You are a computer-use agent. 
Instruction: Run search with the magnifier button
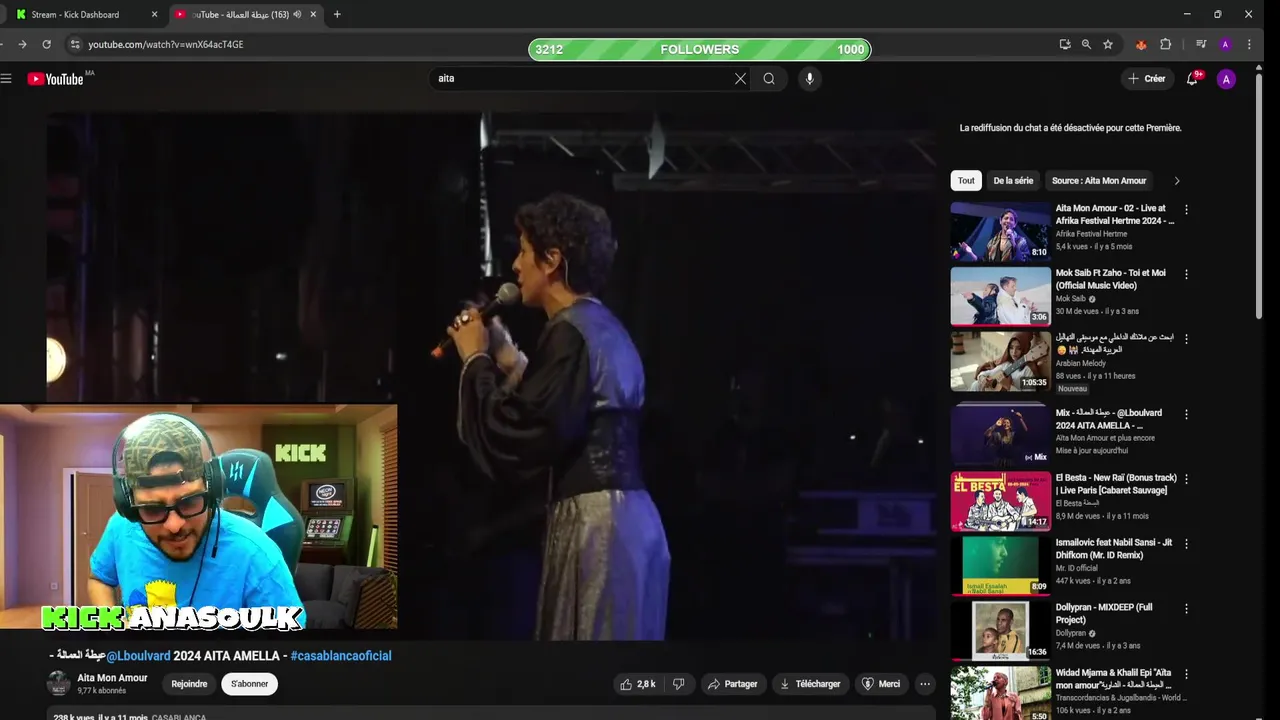tap(769, 79)
